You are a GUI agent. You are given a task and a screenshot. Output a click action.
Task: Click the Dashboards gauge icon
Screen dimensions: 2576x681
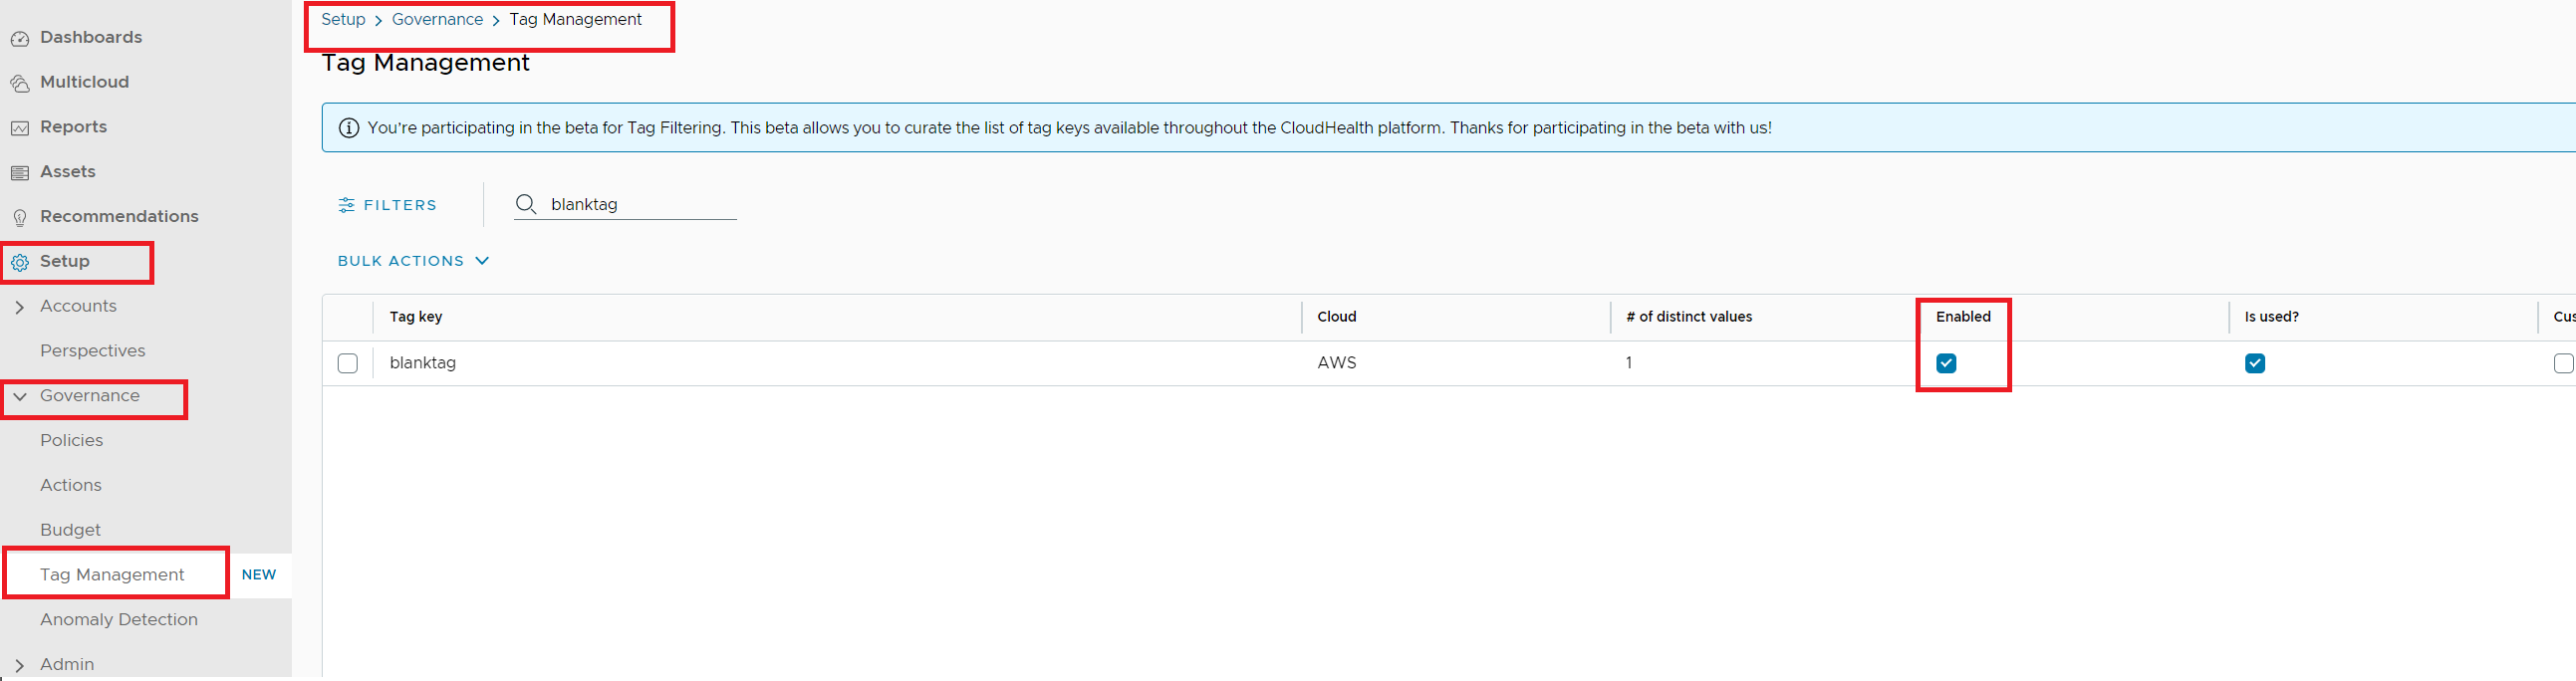tap(20, 39)
